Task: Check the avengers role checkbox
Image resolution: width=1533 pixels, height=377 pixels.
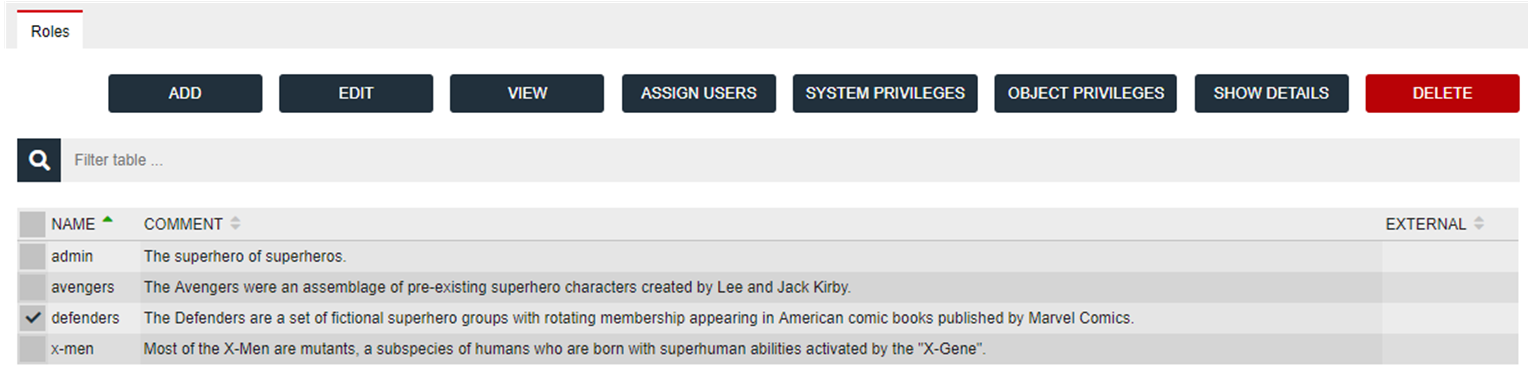Action: pos(32,287)
